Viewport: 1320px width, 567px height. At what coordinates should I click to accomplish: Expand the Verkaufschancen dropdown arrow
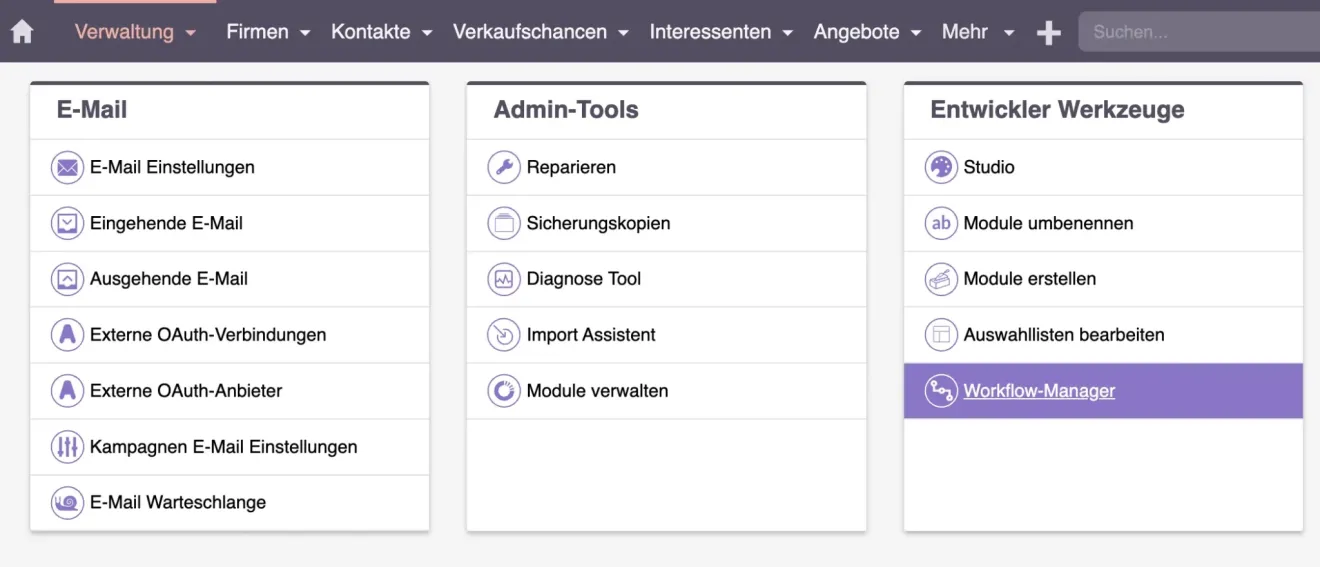[624, 33]
